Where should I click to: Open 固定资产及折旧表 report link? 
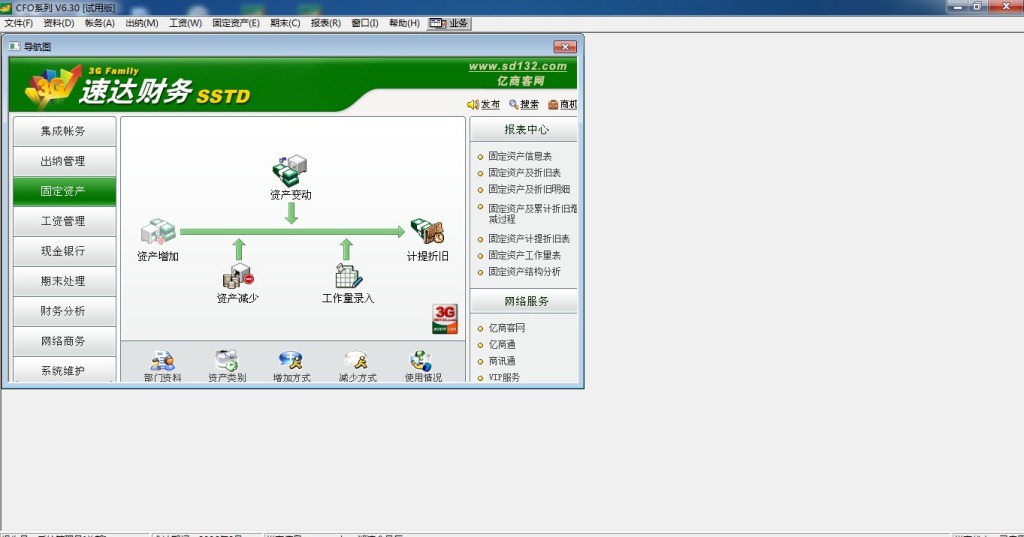click(524, 172)
